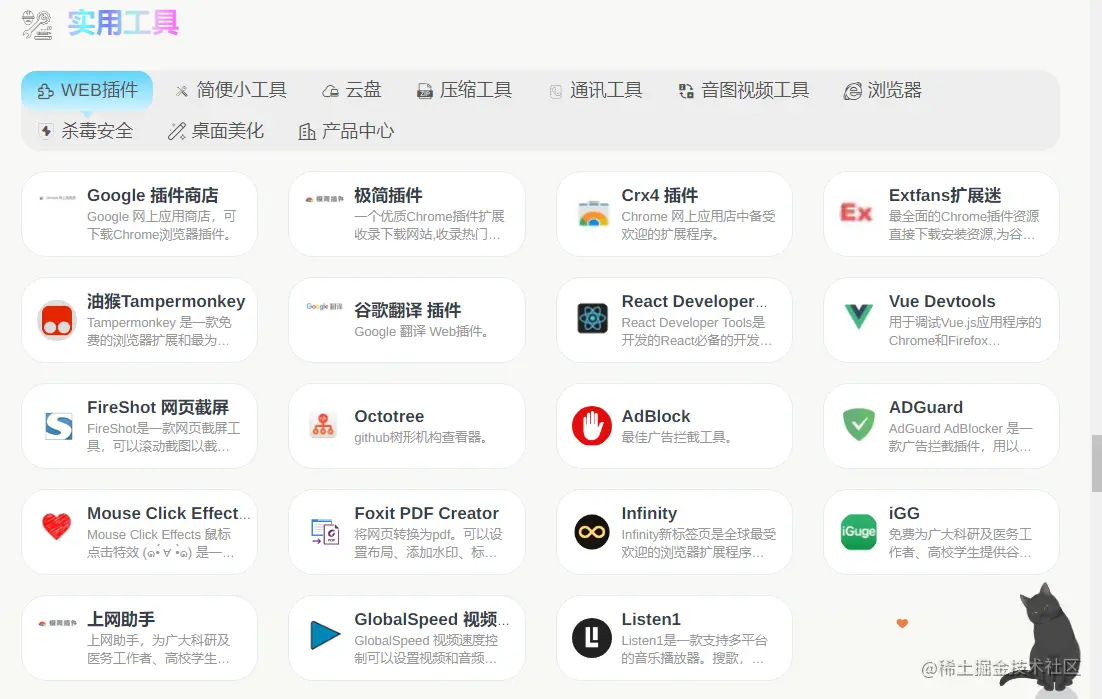Click the ADGuard green shield icon
The width and height of the screenshot is (1102, 699).
(x=858, y=424)
